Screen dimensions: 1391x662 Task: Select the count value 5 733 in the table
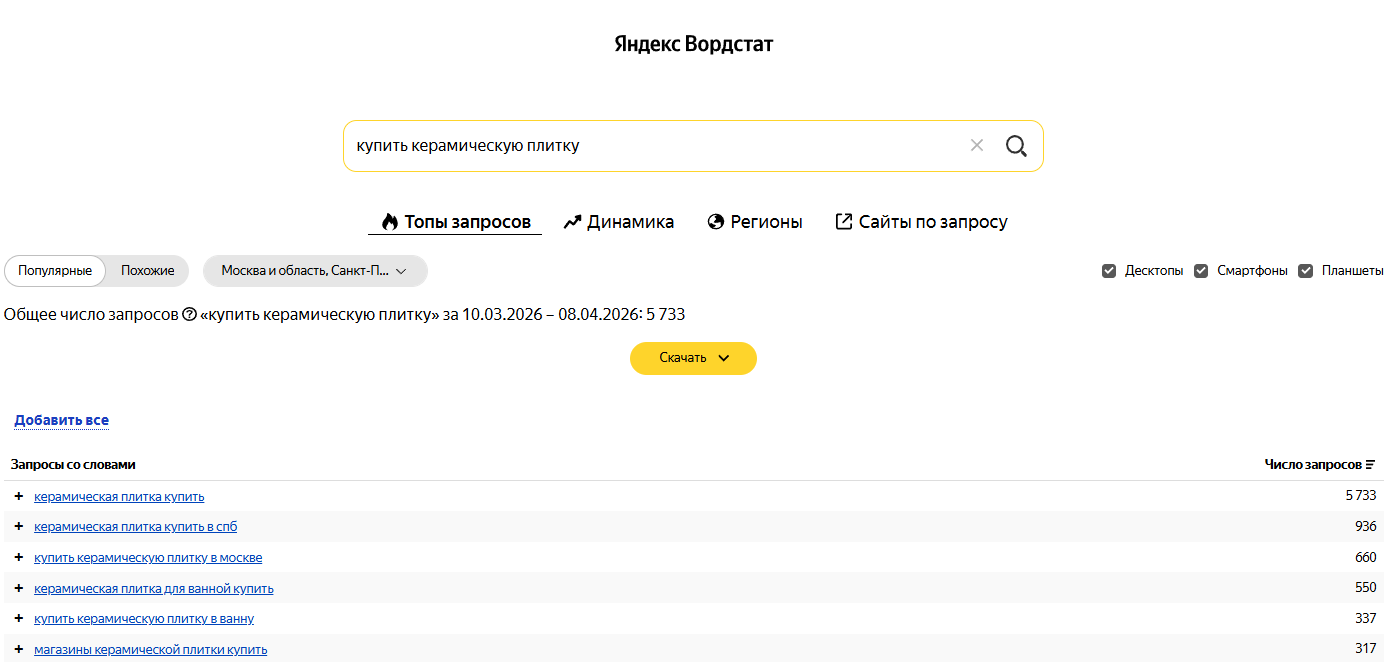1360,496
